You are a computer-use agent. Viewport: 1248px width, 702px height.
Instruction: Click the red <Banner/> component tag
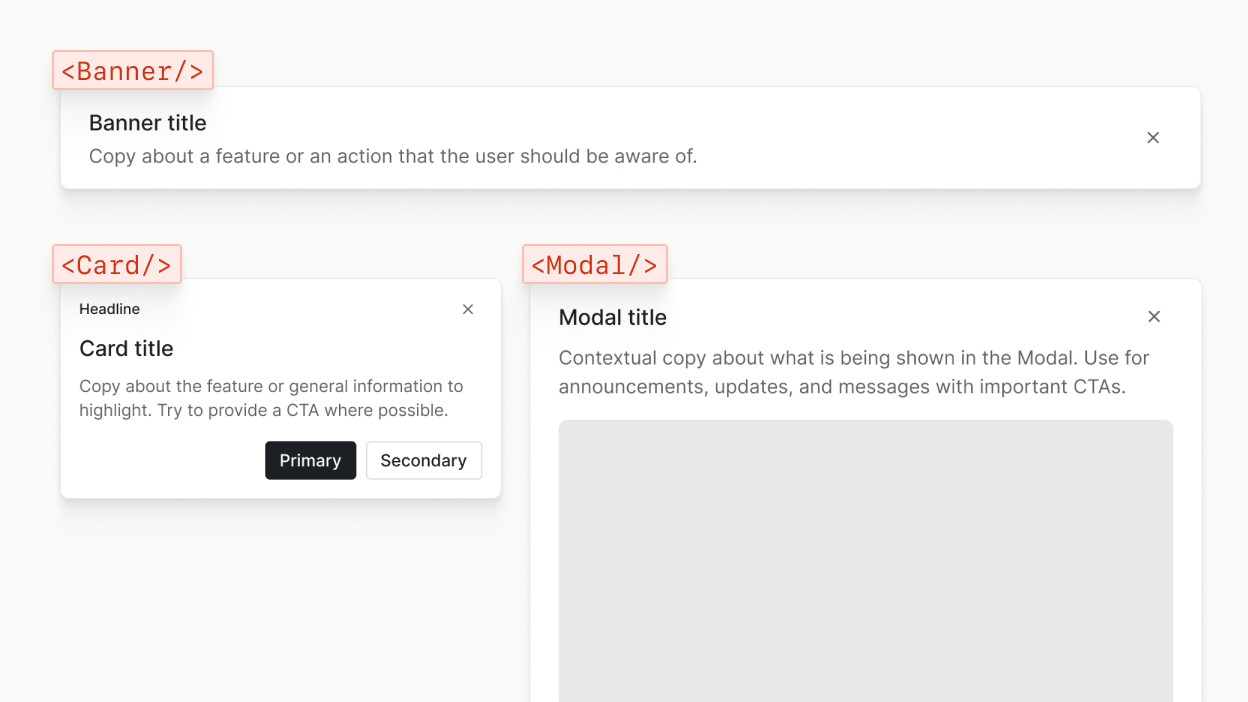coord(132,70)
